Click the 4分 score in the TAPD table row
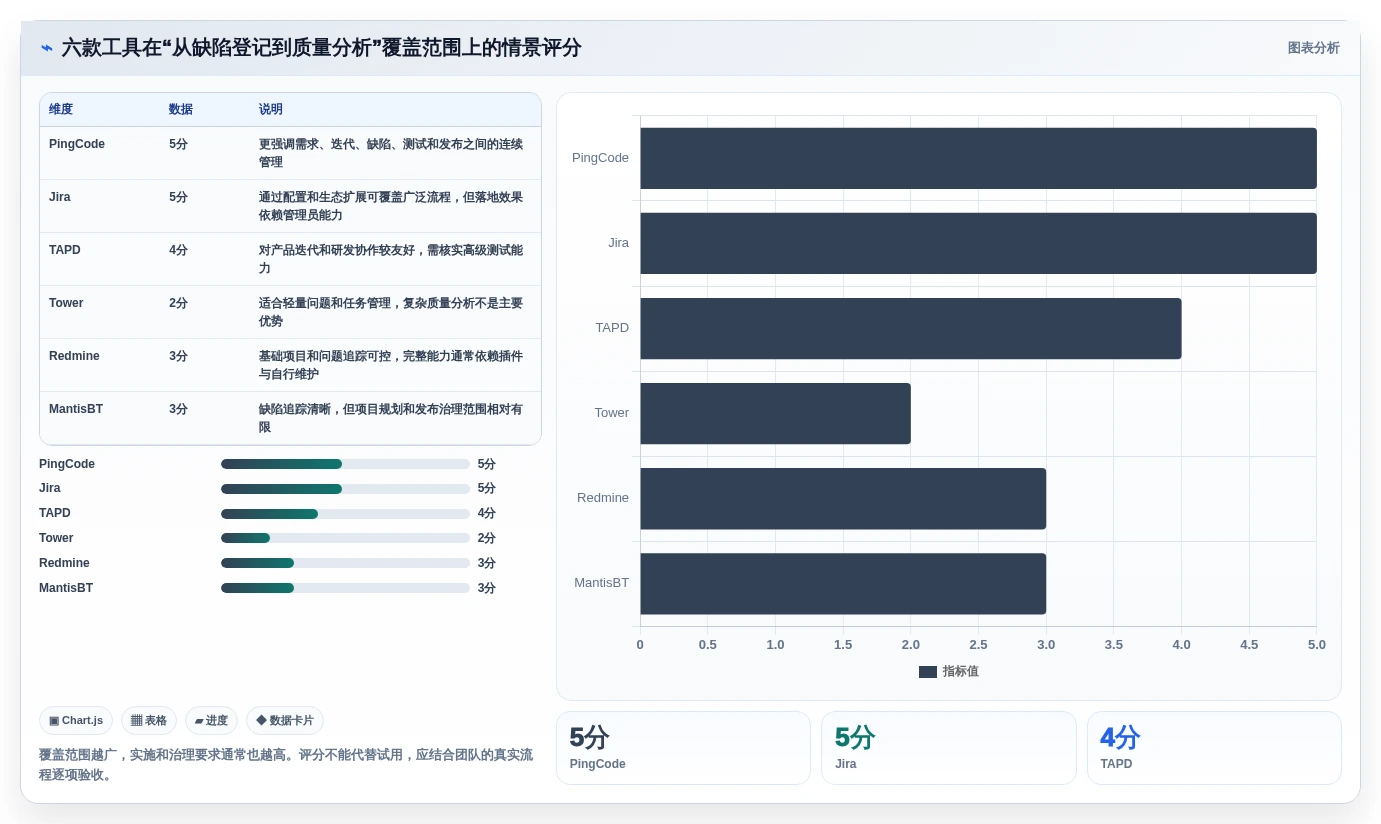The image size is (1381, 824). click(178, 250)
